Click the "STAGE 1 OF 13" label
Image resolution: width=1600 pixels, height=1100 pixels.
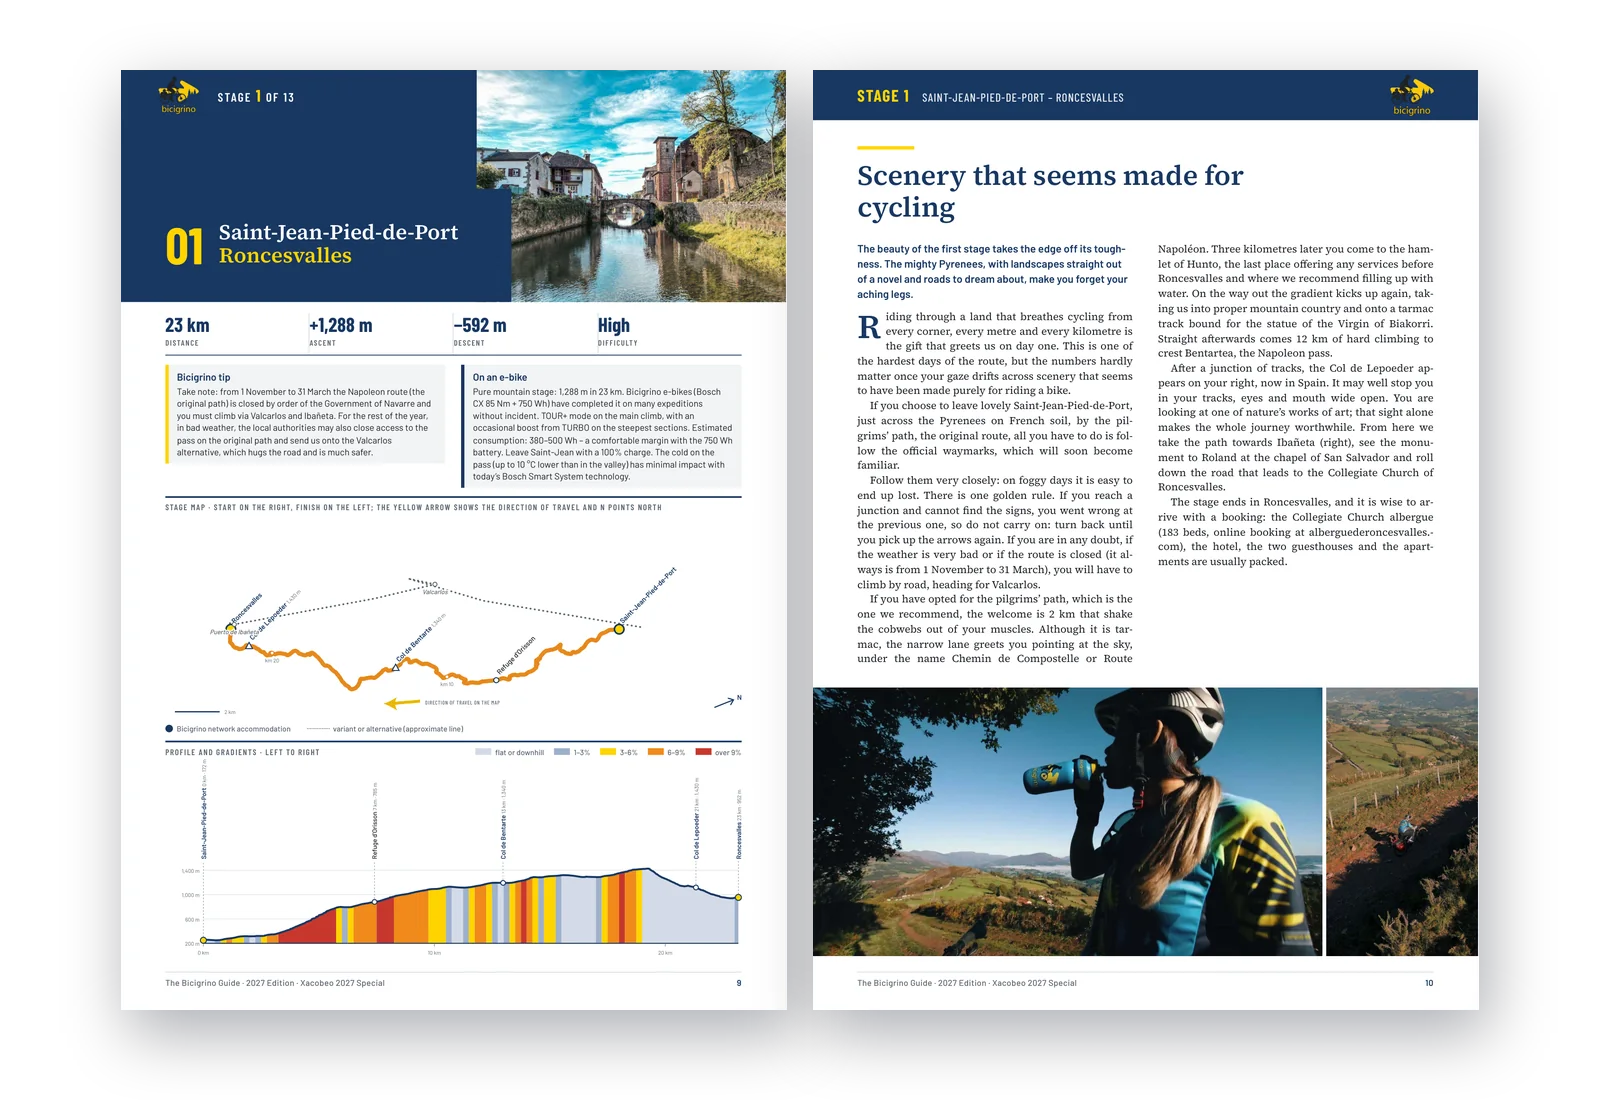pyautogui.click(x=256, y=97)
